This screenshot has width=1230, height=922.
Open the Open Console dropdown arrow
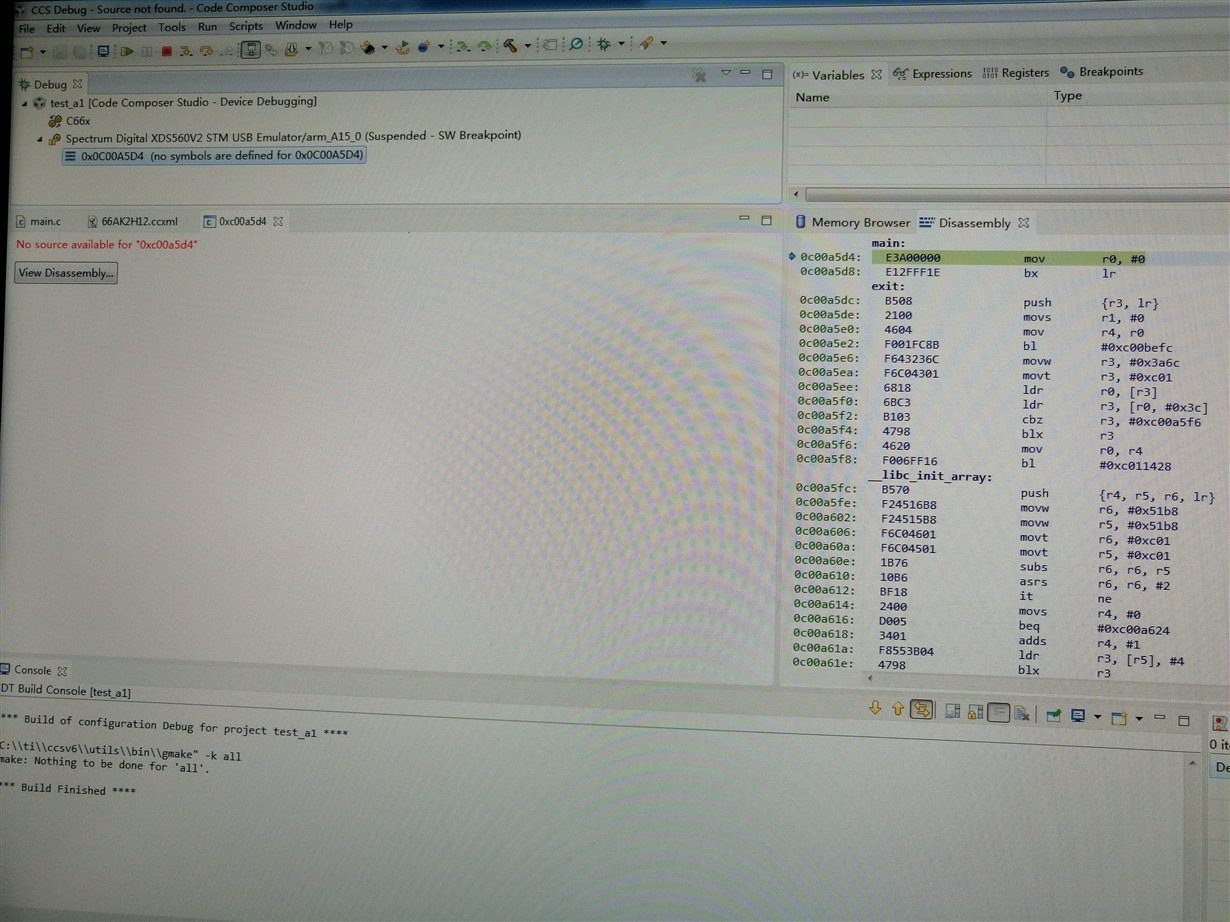tap(1139, 718)
